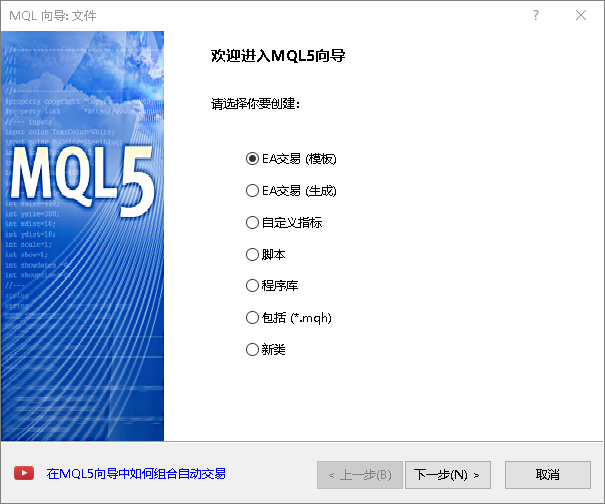Viewport: 605px width, 504px height.
Task: Close the MQL wizard dialog
Action: tap(581, 15)
